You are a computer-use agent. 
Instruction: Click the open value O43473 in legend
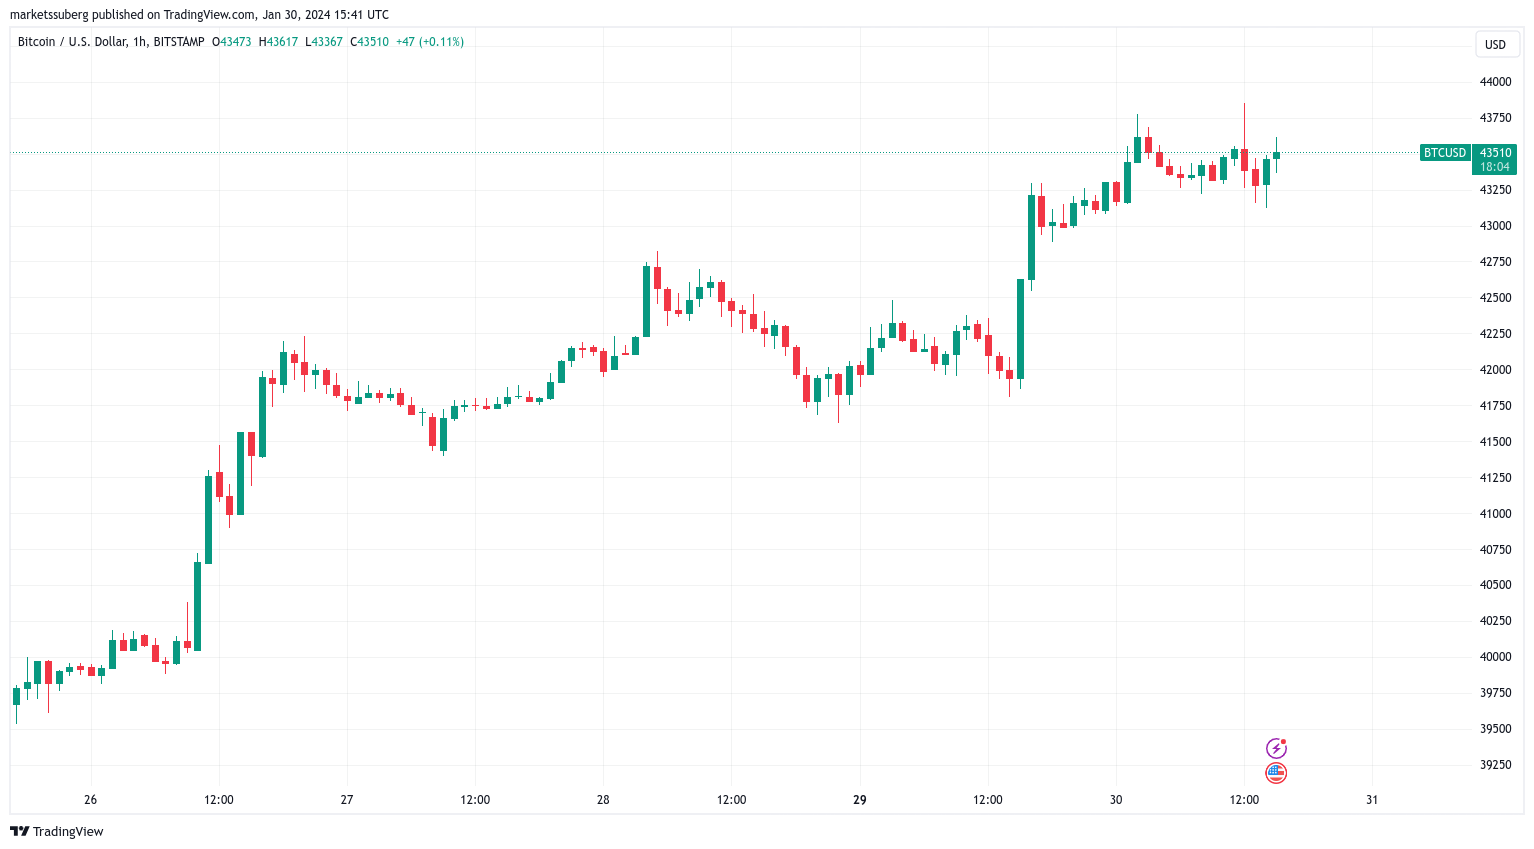232,42
